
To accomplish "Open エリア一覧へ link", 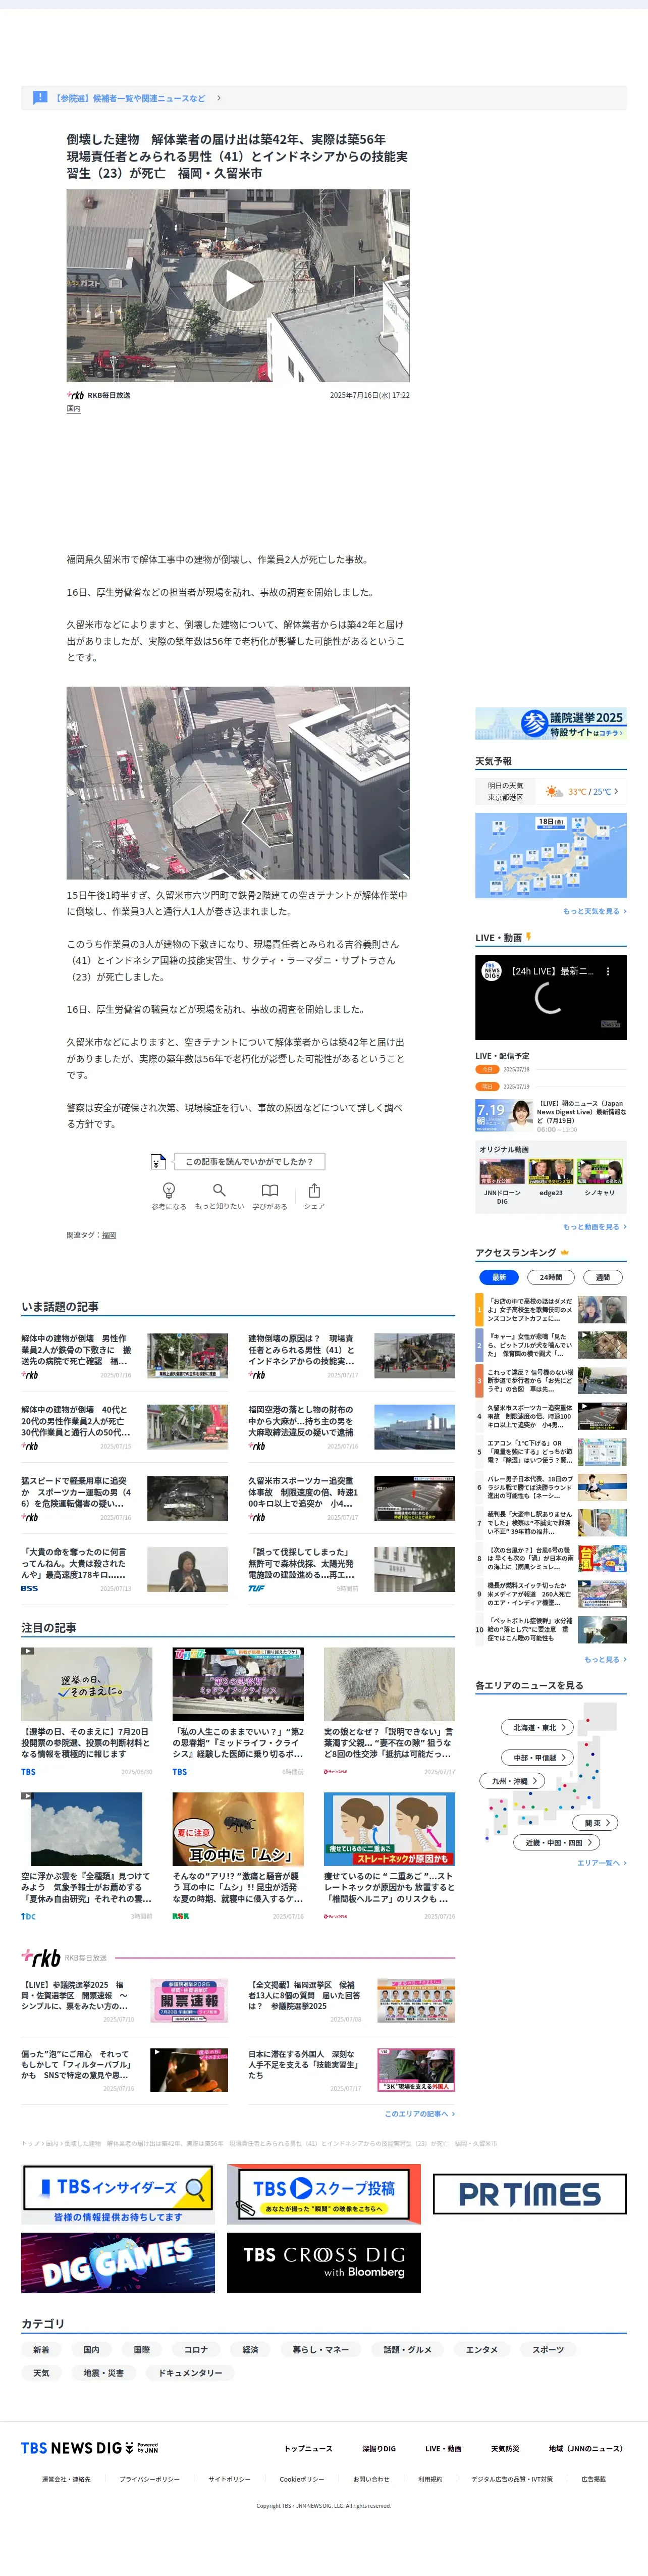I will coord(602,1863).
